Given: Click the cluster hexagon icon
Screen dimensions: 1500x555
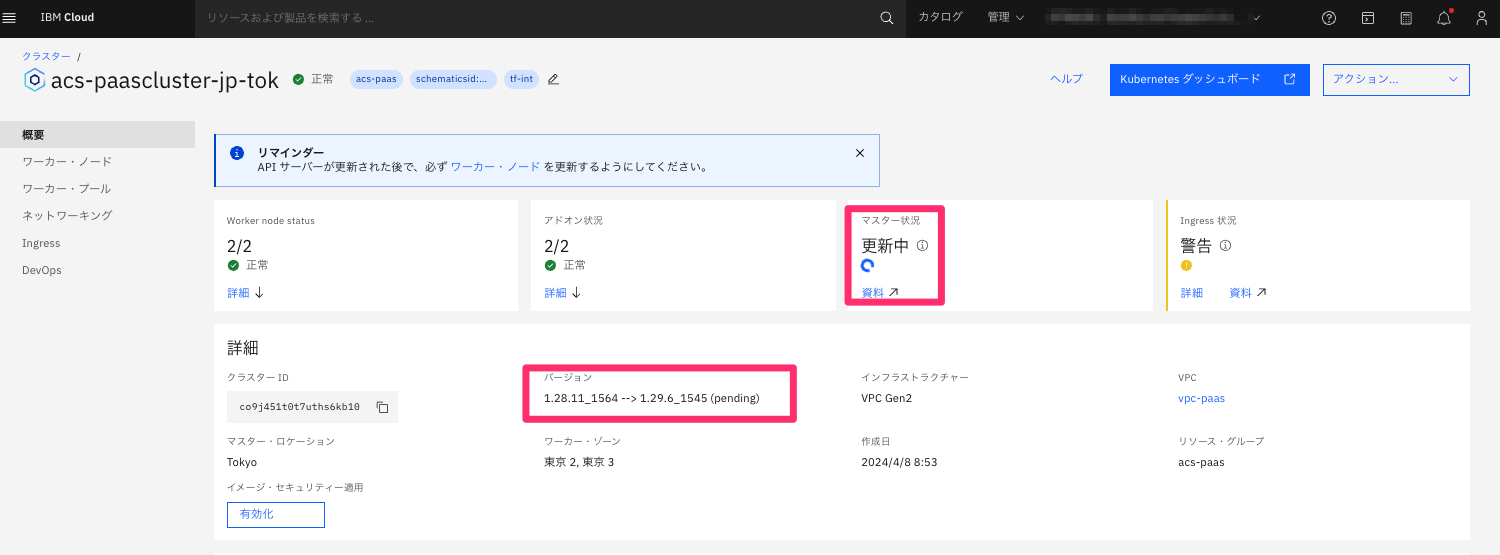Looking at the screenshot, I should click(34, 80).
